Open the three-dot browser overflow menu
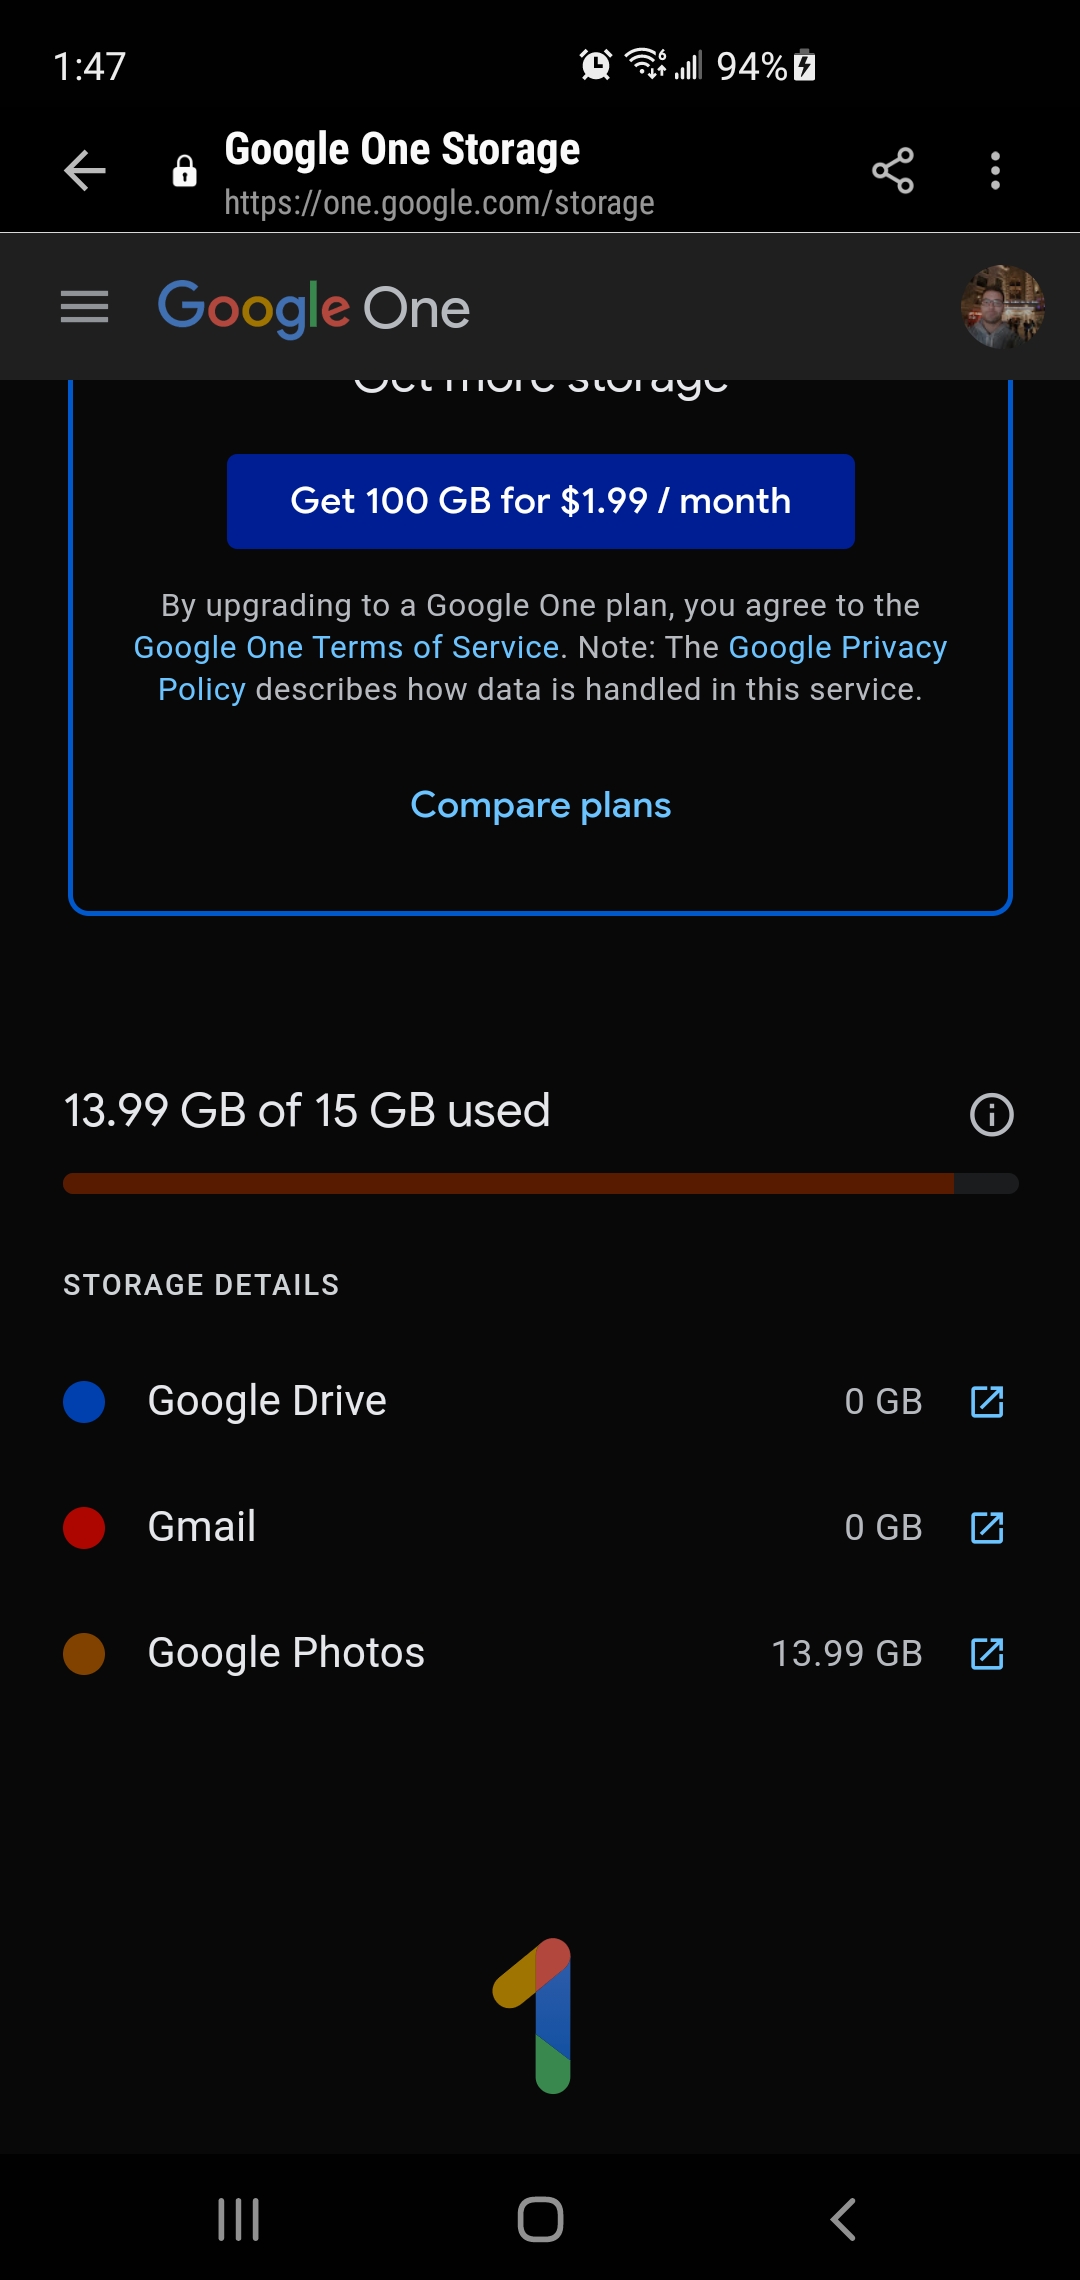Screen dimensions: 1080x2280 point(995,171)
